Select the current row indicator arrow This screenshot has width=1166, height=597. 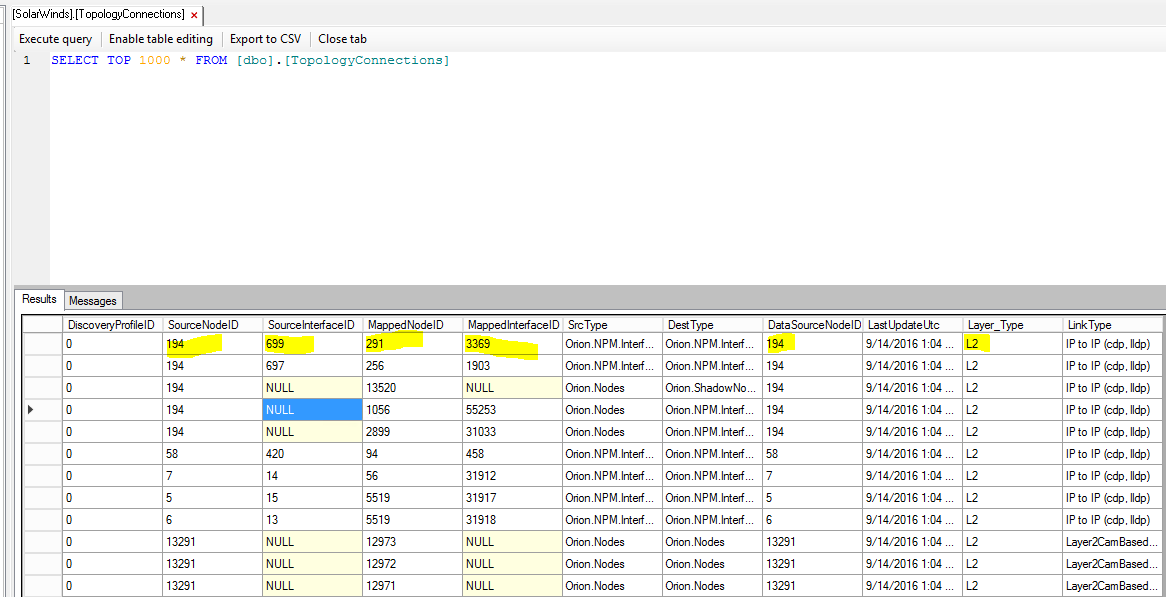tap(31, 410)
